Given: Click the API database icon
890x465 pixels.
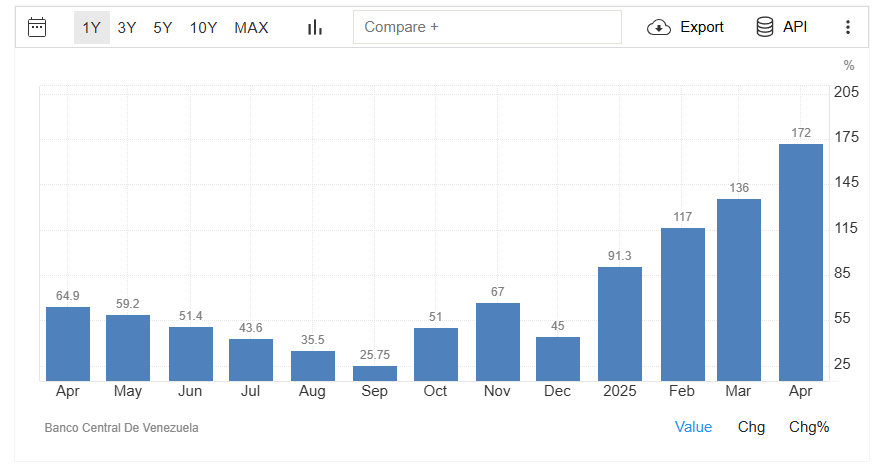Looking at the screenshot, I should (765, 27).
